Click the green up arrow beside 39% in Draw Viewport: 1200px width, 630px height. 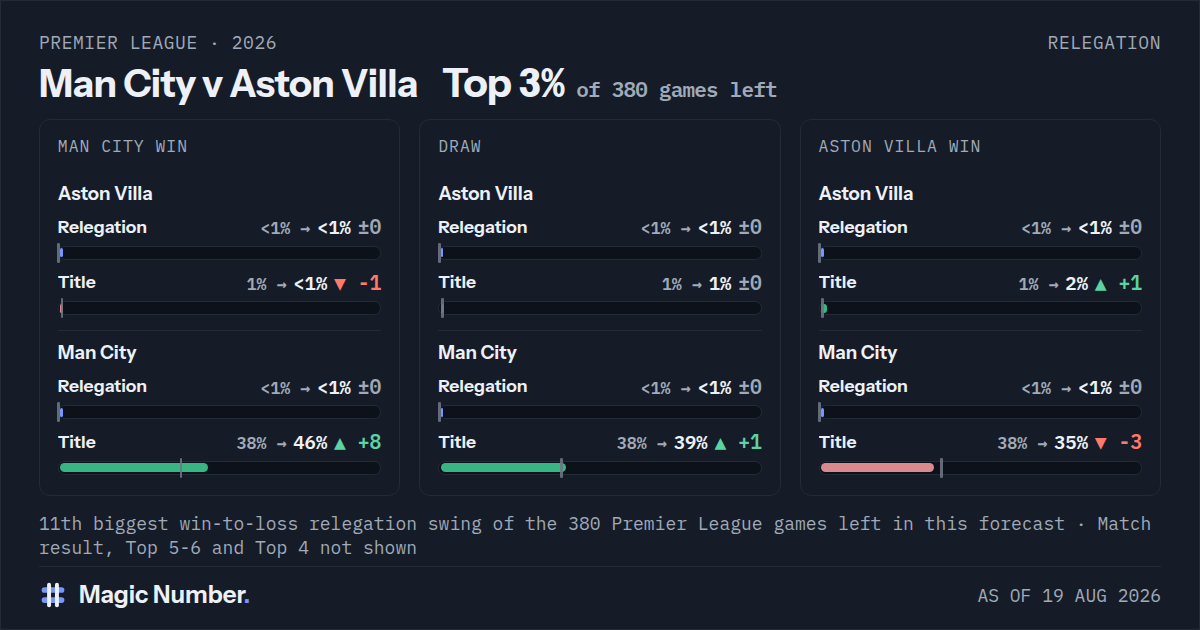point(720,443)
